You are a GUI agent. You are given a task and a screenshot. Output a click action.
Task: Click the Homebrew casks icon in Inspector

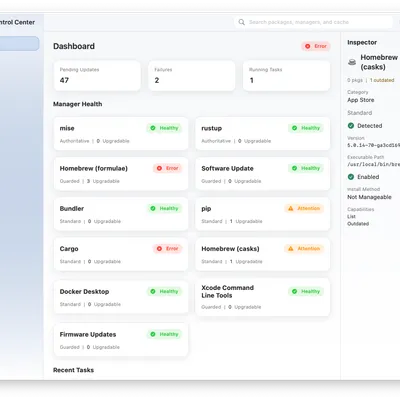pos(352,62)
